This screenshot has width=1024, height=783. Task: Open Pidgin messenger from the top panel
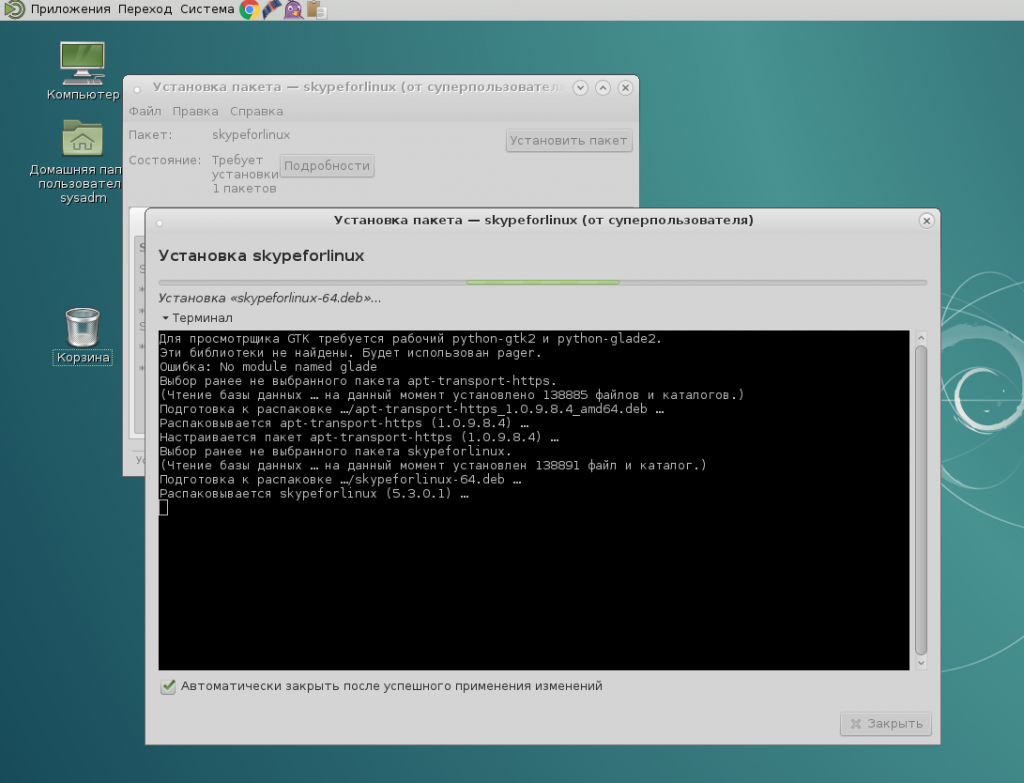click(294, 10)
